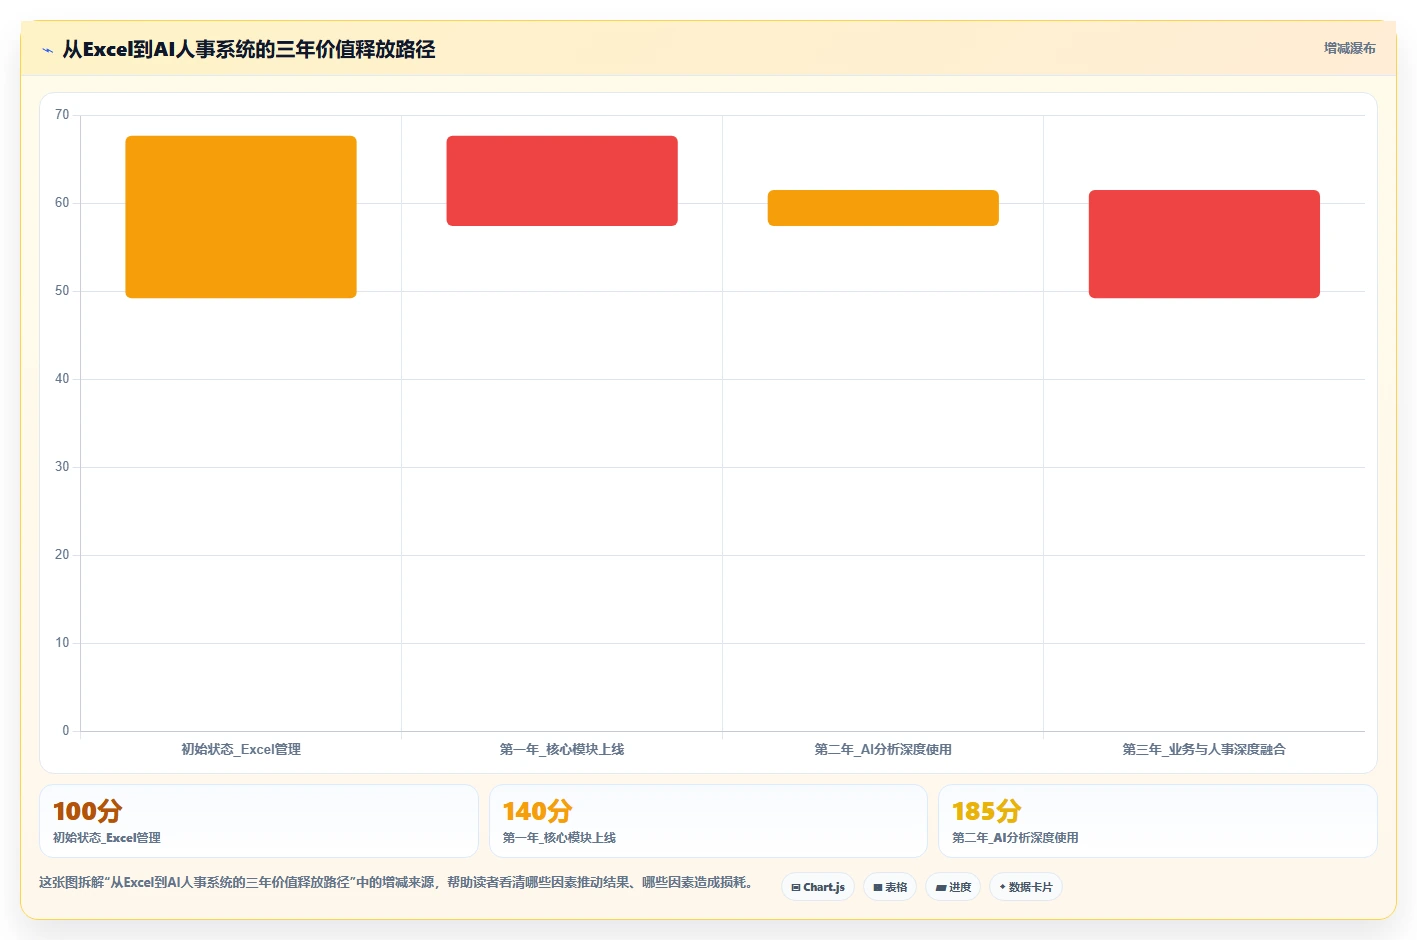Click the 数据卡片 tag chip
The image size is (1417, 940).
click(1026, 887)
